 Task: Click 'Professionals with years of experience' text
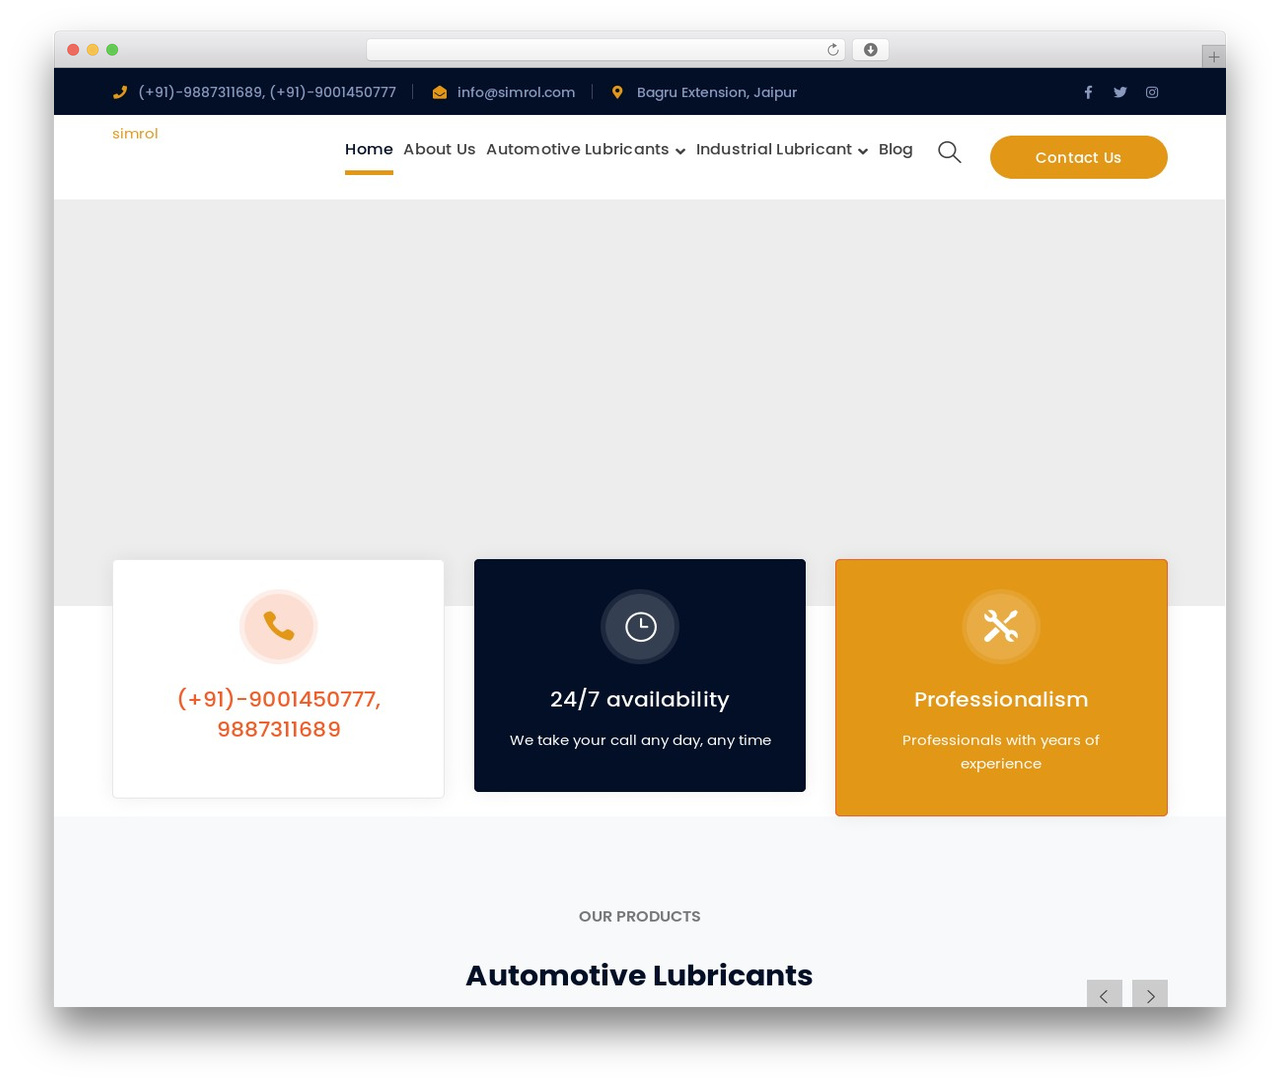[x=1001, y=751]
